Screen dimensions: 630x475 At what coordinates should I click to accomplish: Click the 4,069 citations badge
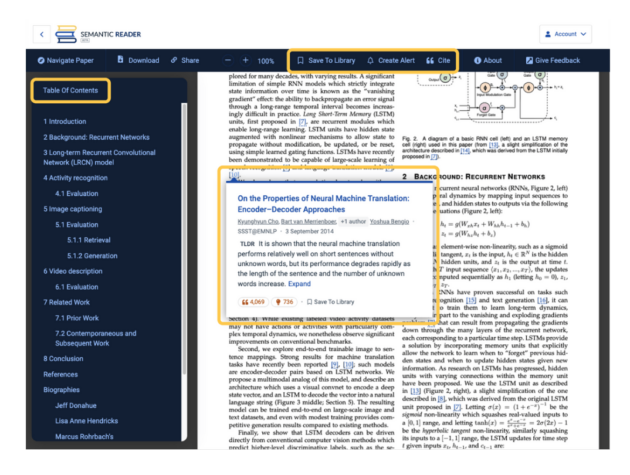[x=253, y=302]
